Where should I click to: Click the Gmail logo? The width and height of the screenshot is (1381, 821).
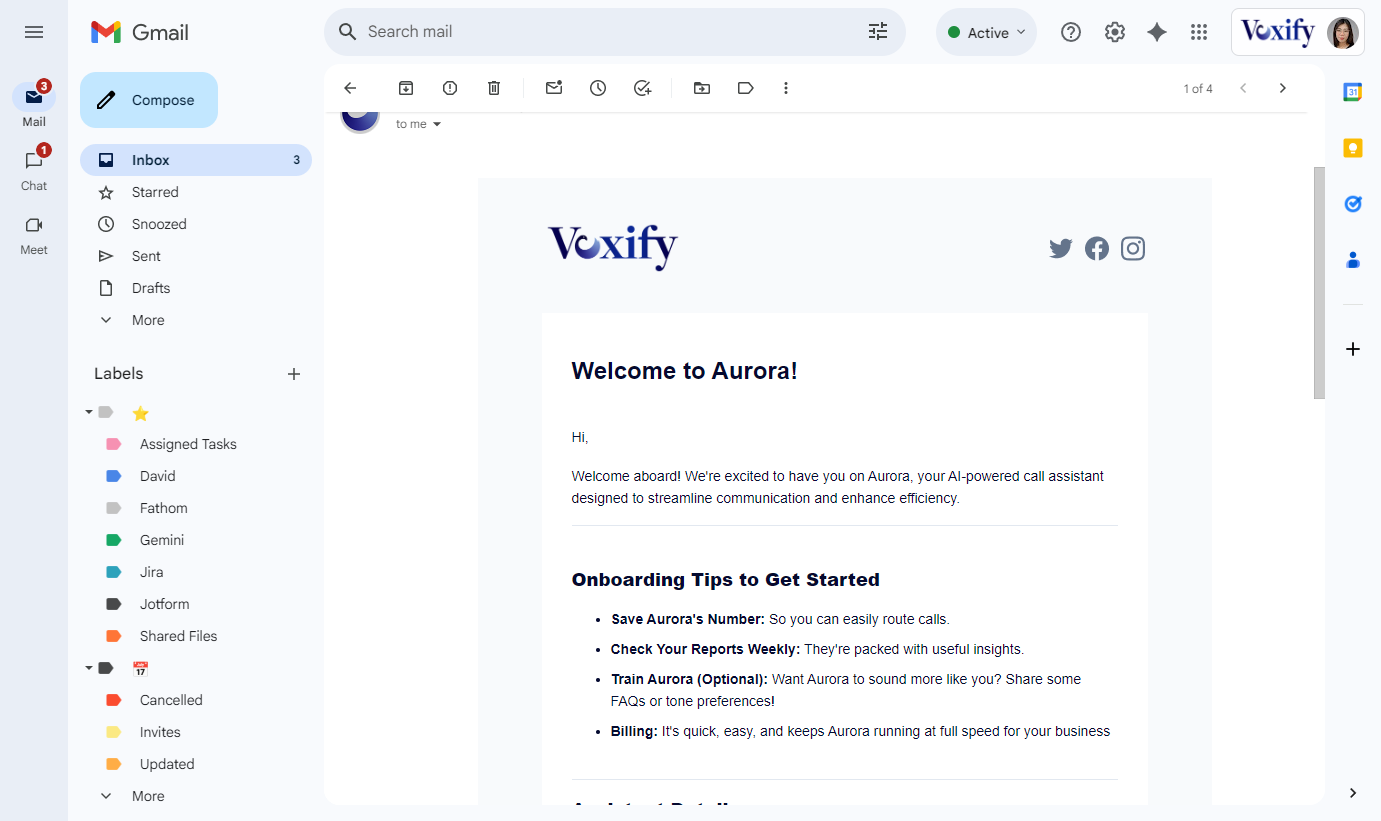pyautogui.click(x=140, y=32)
